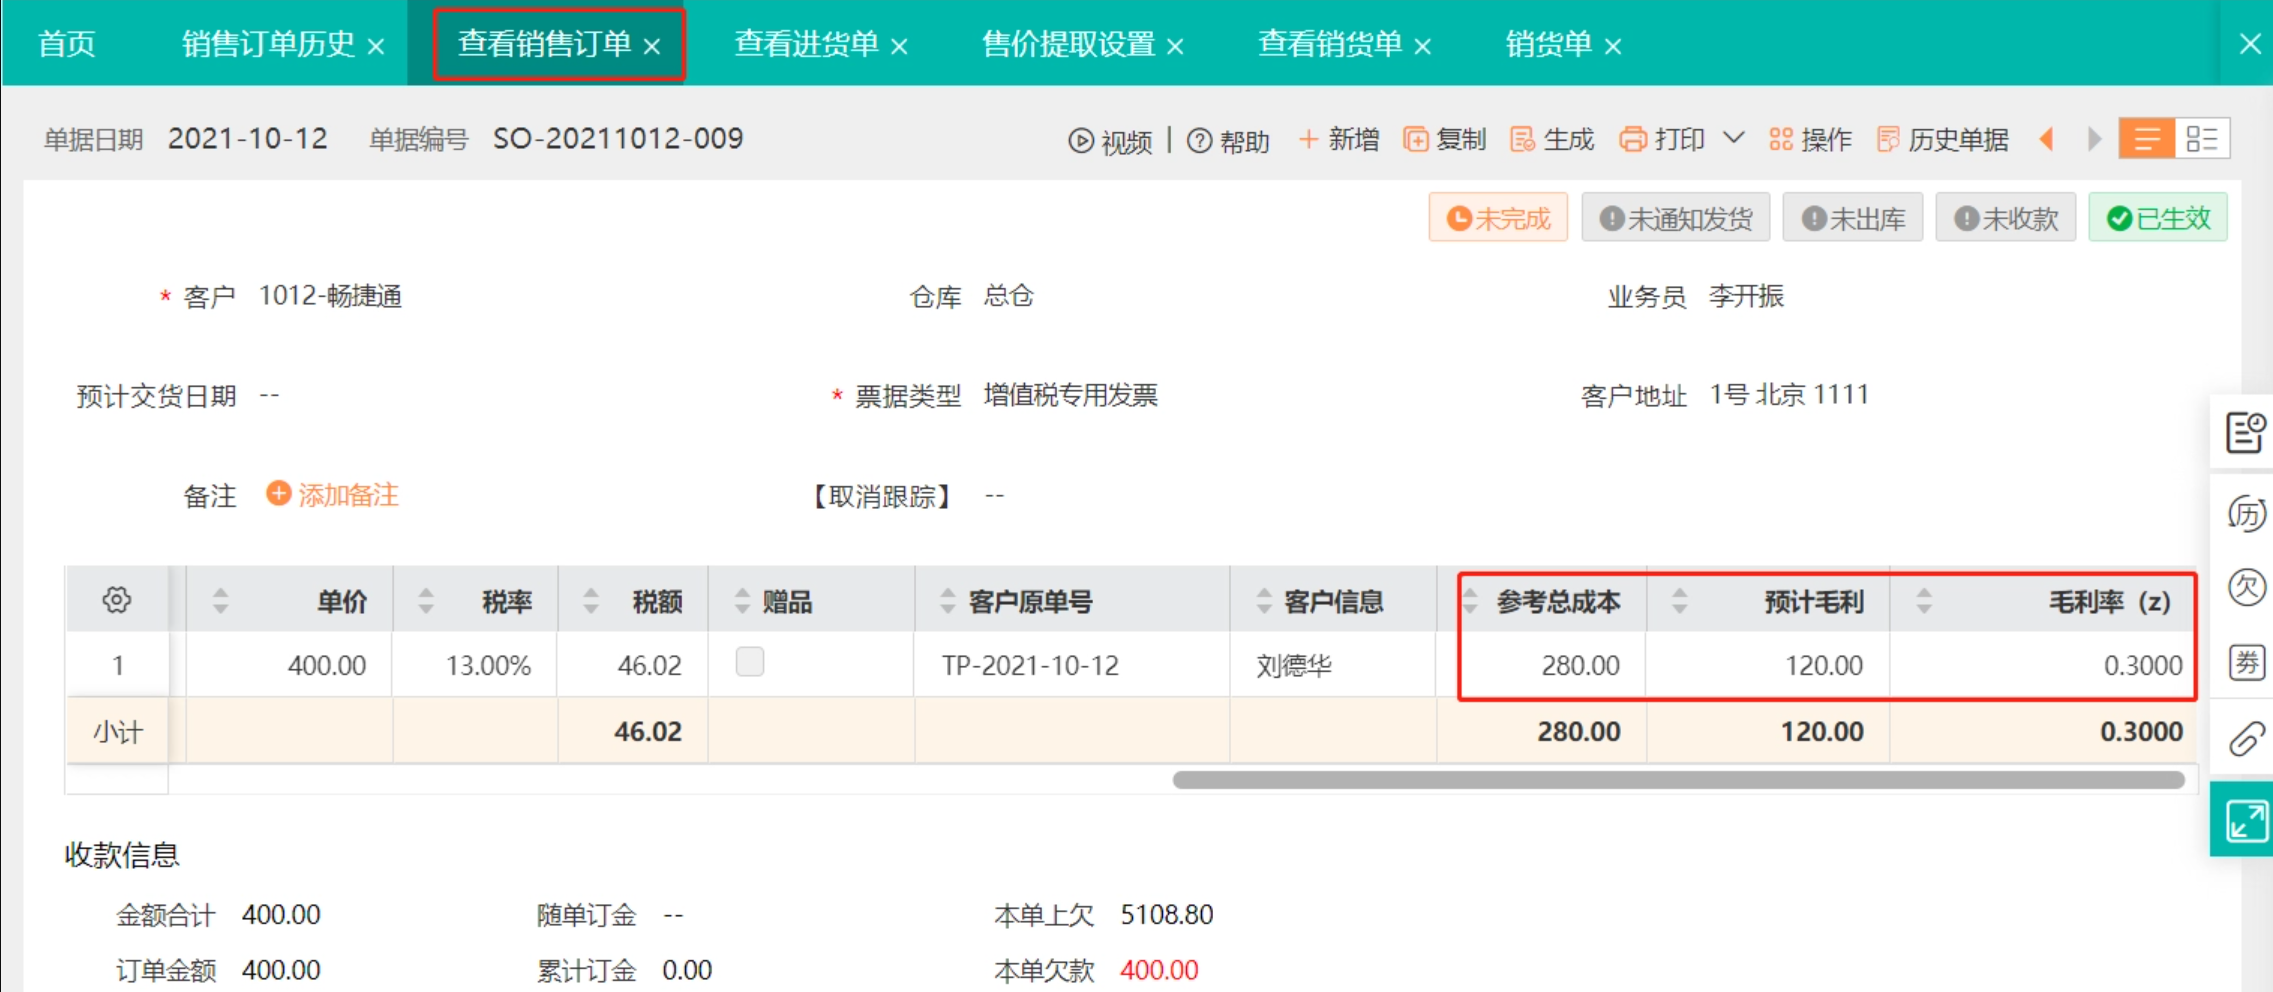Open the coupon (券) sidebar icon
Screen dimensions: 2273x992
[2246, 662]
